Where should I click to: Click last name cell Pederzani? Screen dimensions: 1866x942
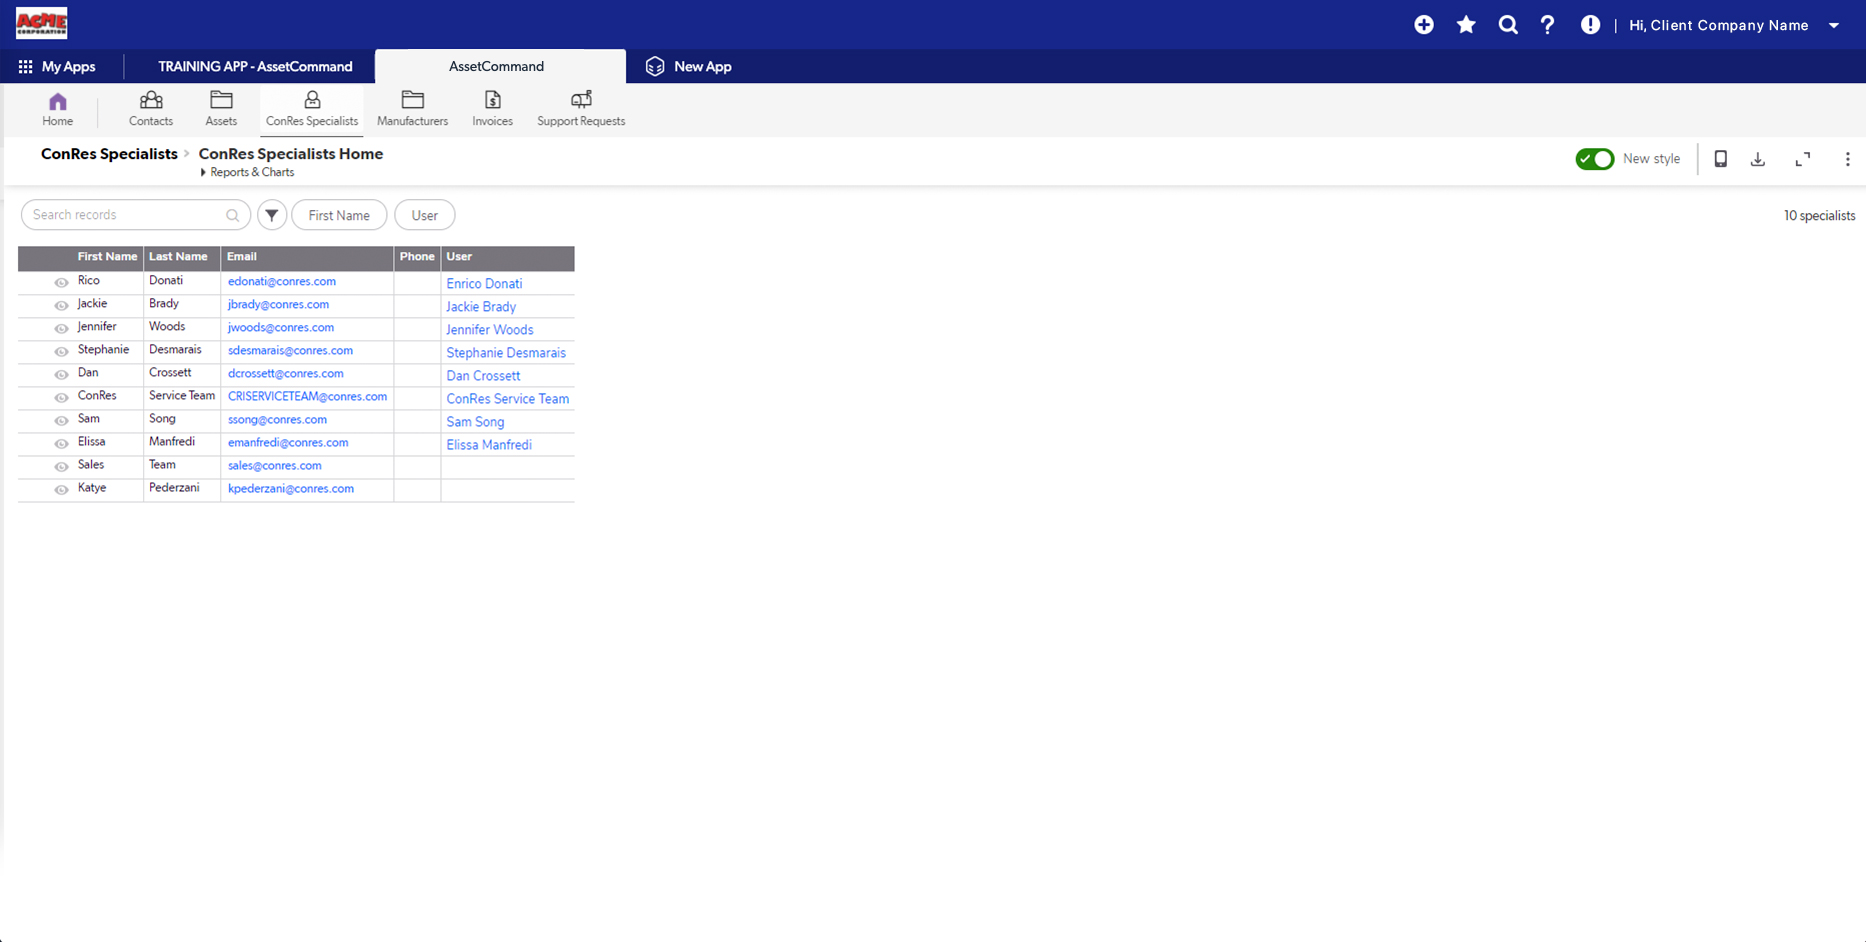[x=174, y=488]
